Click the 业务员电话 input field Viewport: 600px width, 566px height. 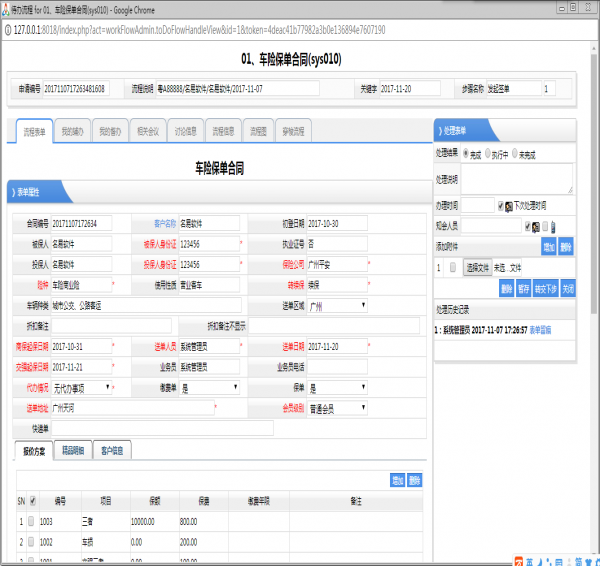[337, 367]
